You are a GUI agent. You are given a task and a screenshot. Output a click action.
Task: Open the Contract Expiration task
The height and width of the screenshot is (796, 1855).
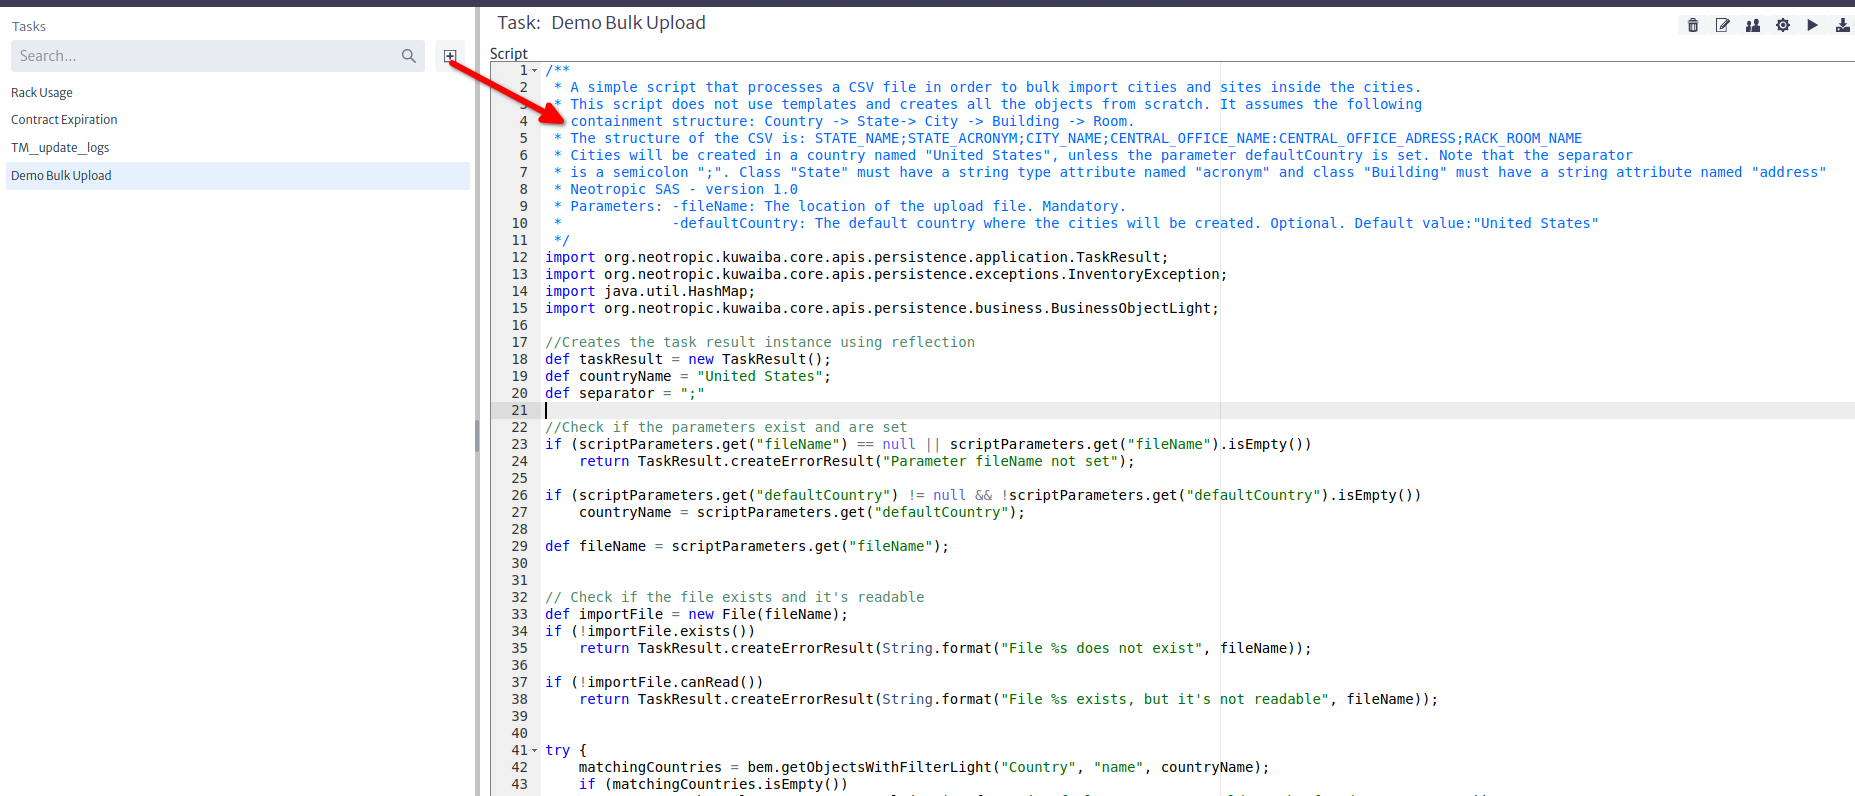(x=64, y=120)
